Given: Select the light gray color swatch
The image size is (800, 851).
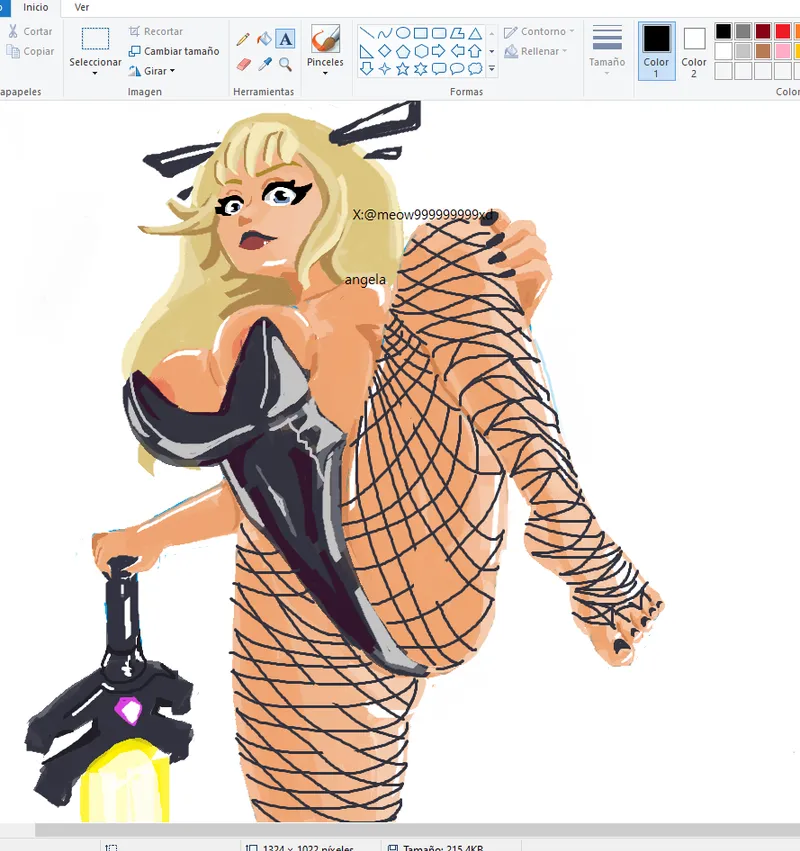Looking at the screenshot, I should 743,51.
